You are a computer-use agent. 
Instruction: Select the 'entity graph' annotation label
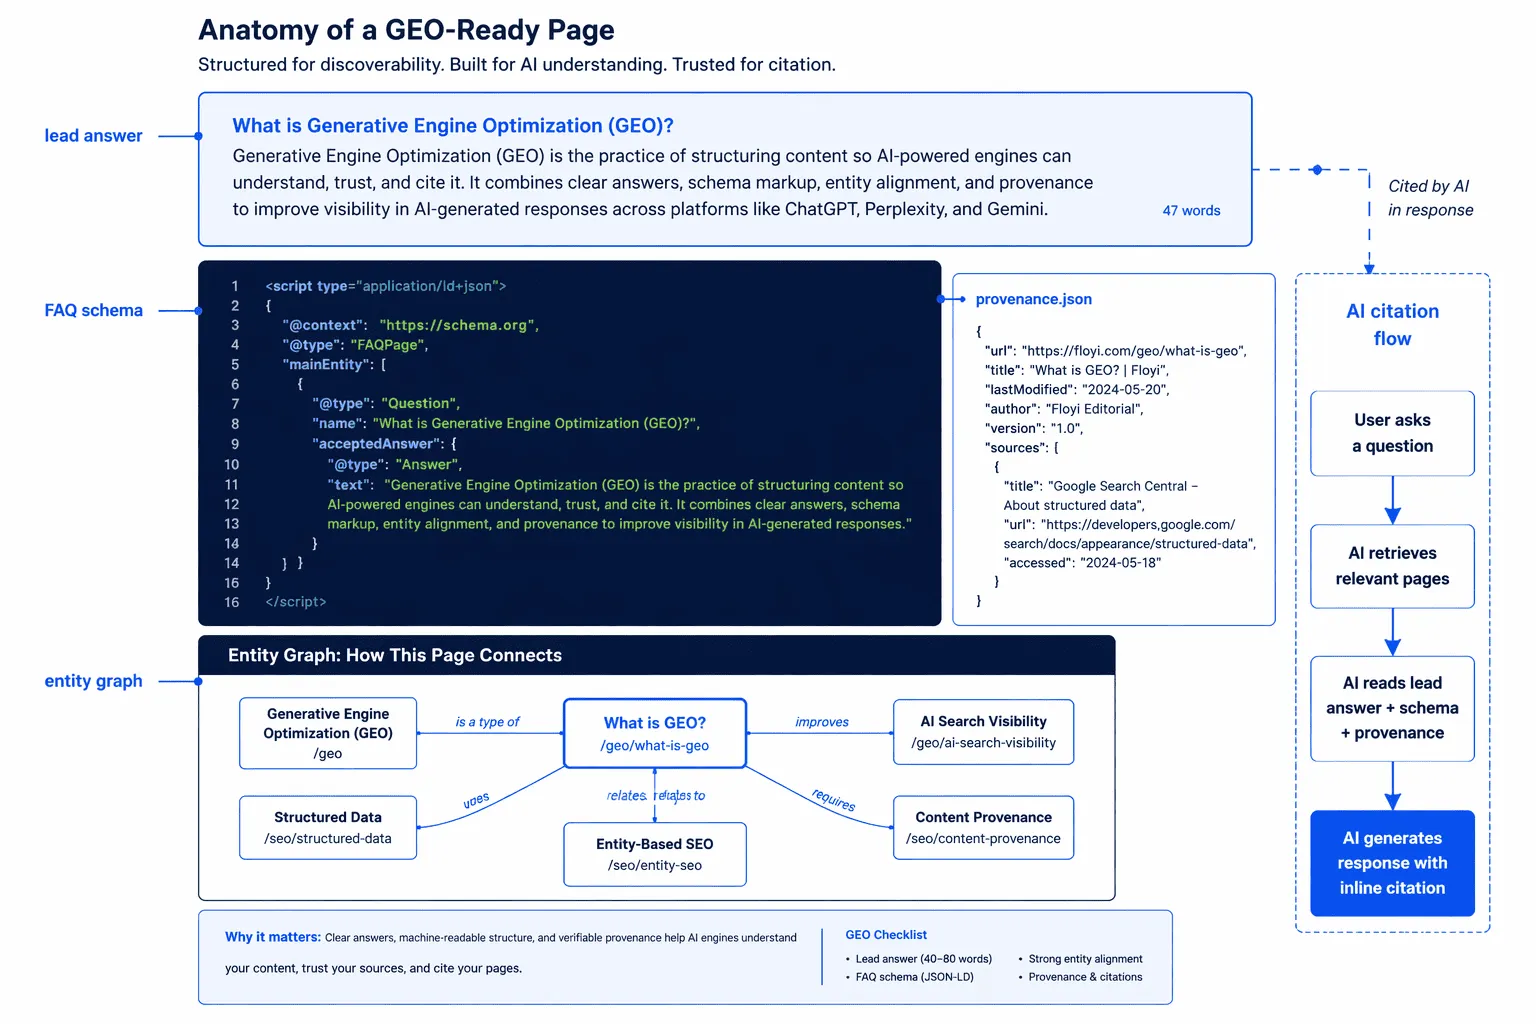click(x=93, y=681)
